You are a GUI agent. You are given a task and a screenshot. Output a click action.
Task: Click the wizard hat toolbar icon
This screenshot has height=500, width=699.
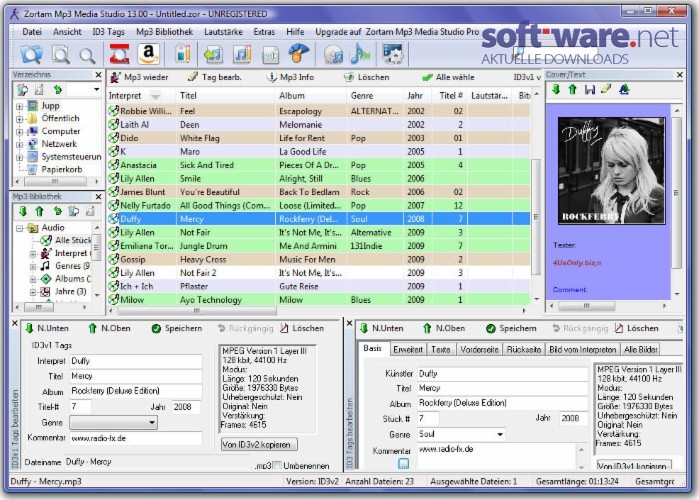(x=299, y=53)
